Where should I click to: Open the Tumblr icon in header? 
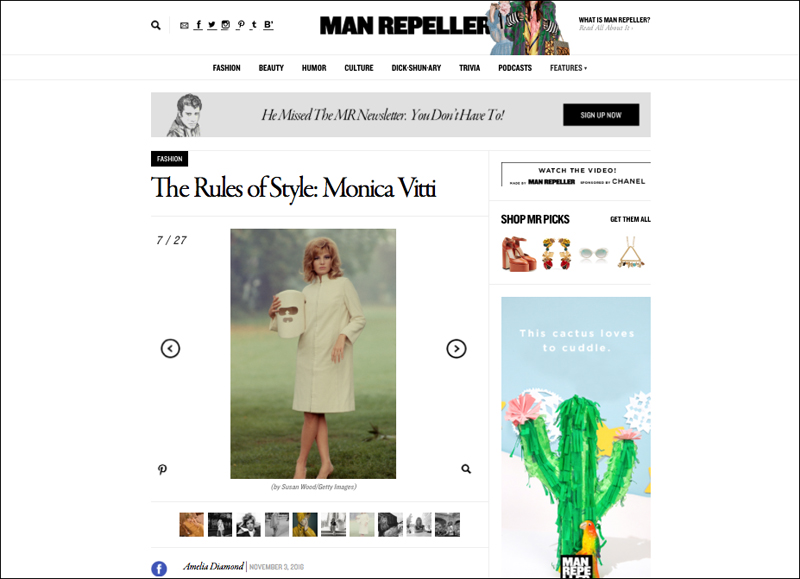click(254, 24)
